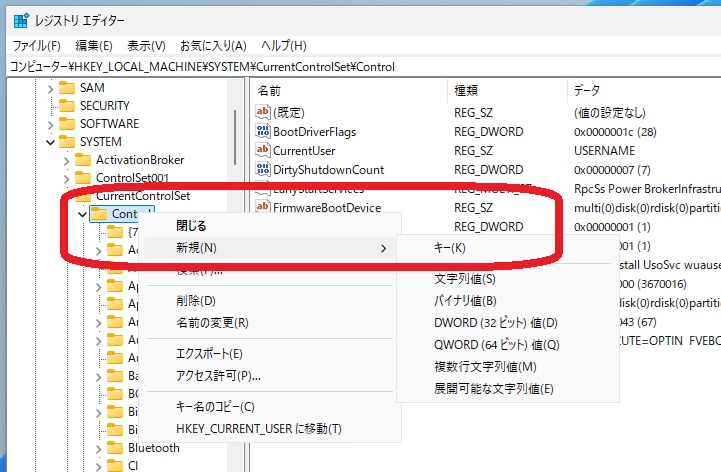Click the CI folder icon

point(115,466)
